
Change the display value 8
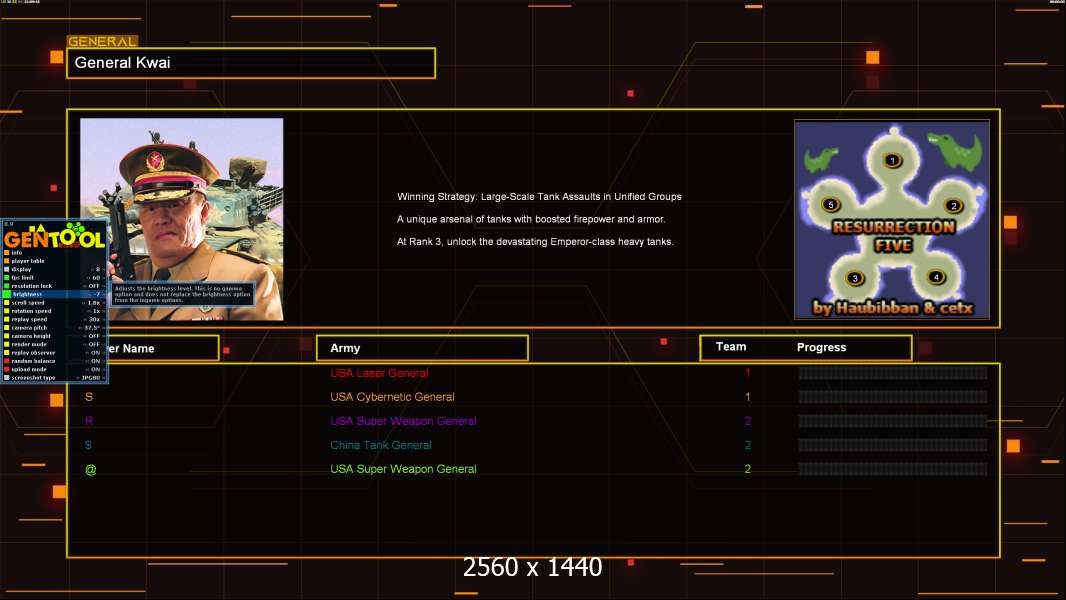(x=98, y=269)
